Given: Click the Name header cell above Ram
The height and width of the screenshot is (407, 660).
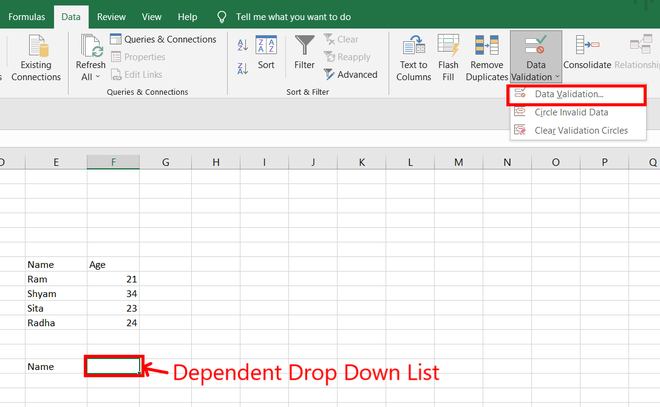Looking at the screenshot, I should [x=56, y=265].
